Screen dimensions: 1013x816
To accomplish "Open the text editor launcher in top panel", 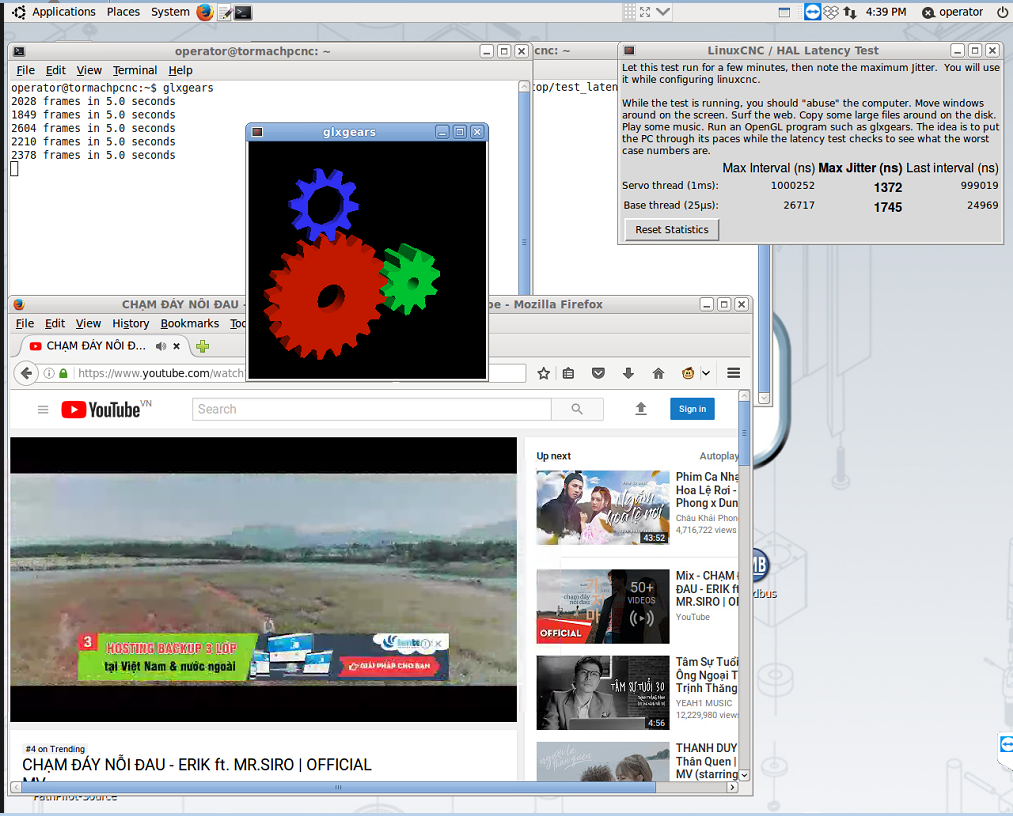I will [224, 12].
